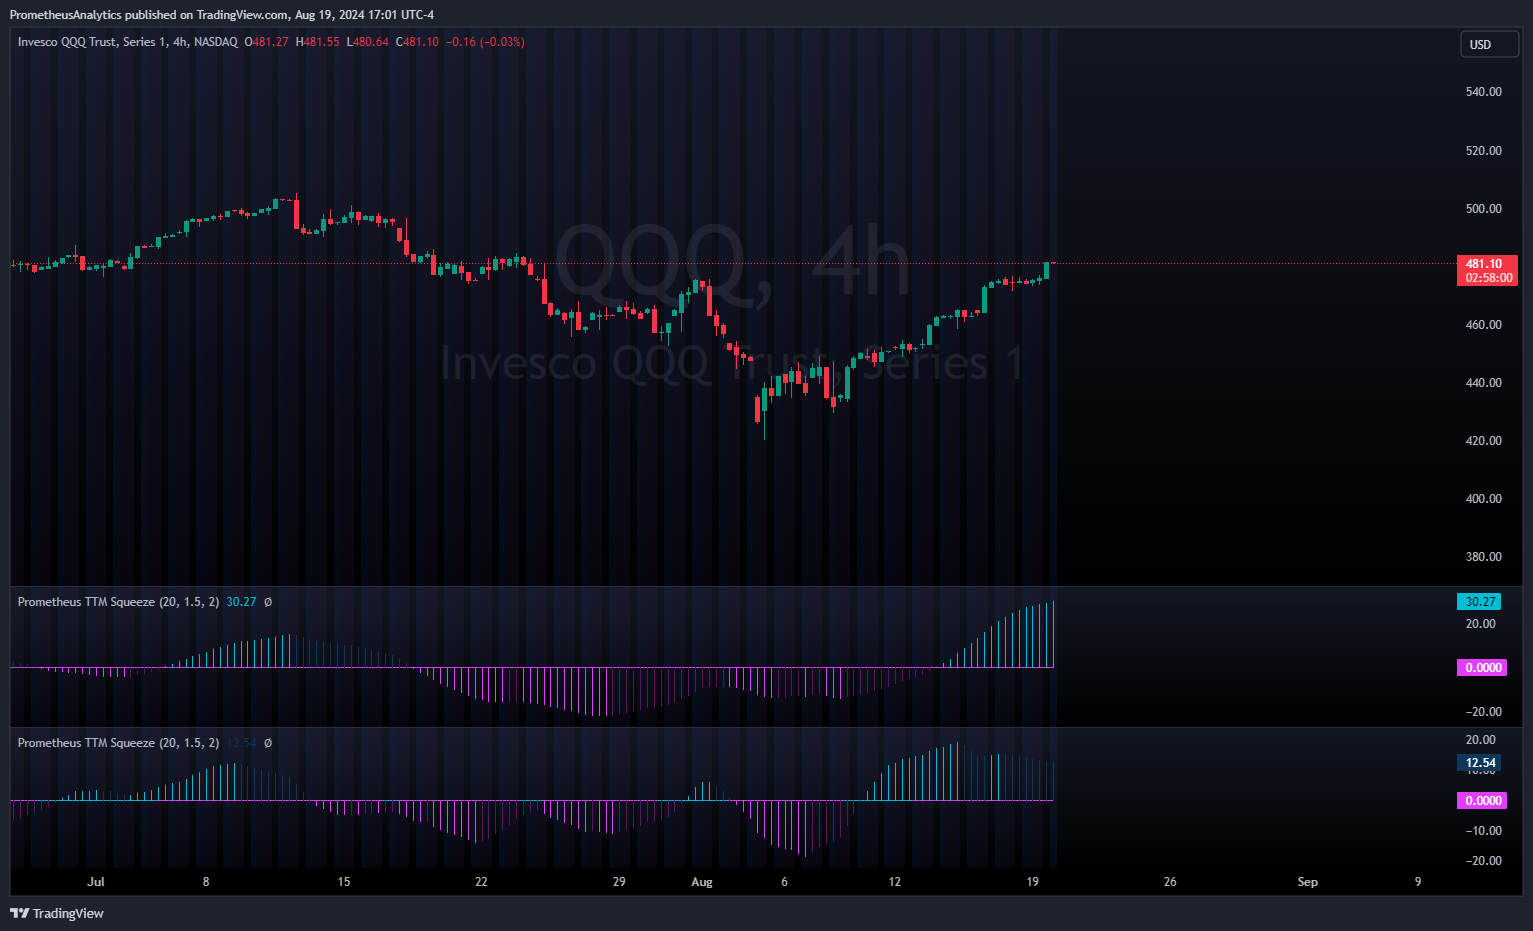Click the 02:58:00 bar countdown timer
1533x931 pixels.
coord(1487,278)
